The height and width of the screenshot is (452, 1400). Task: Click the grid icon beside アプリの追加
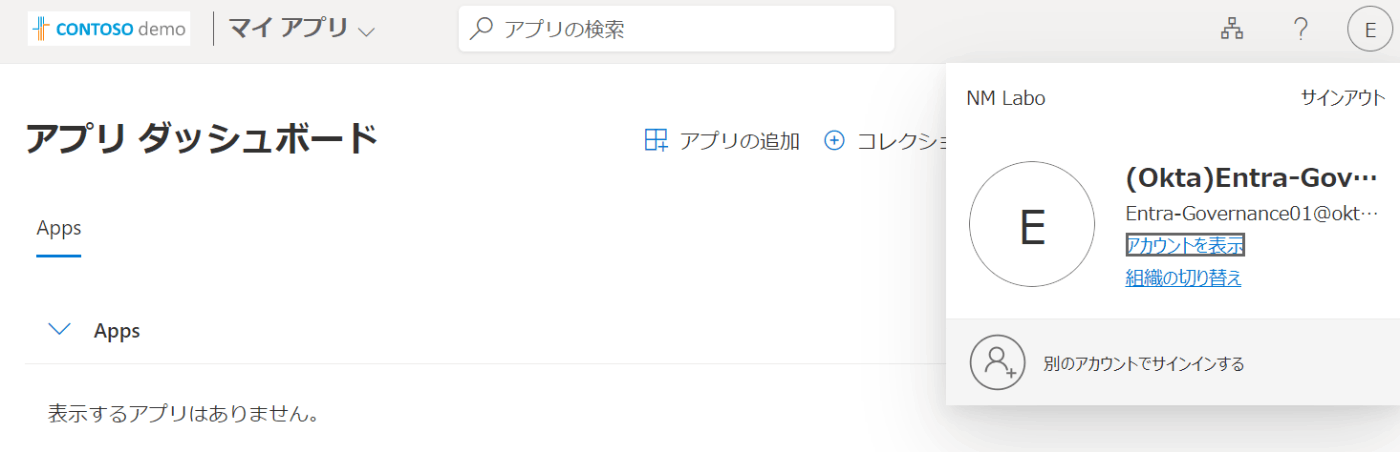coord(656,141)
